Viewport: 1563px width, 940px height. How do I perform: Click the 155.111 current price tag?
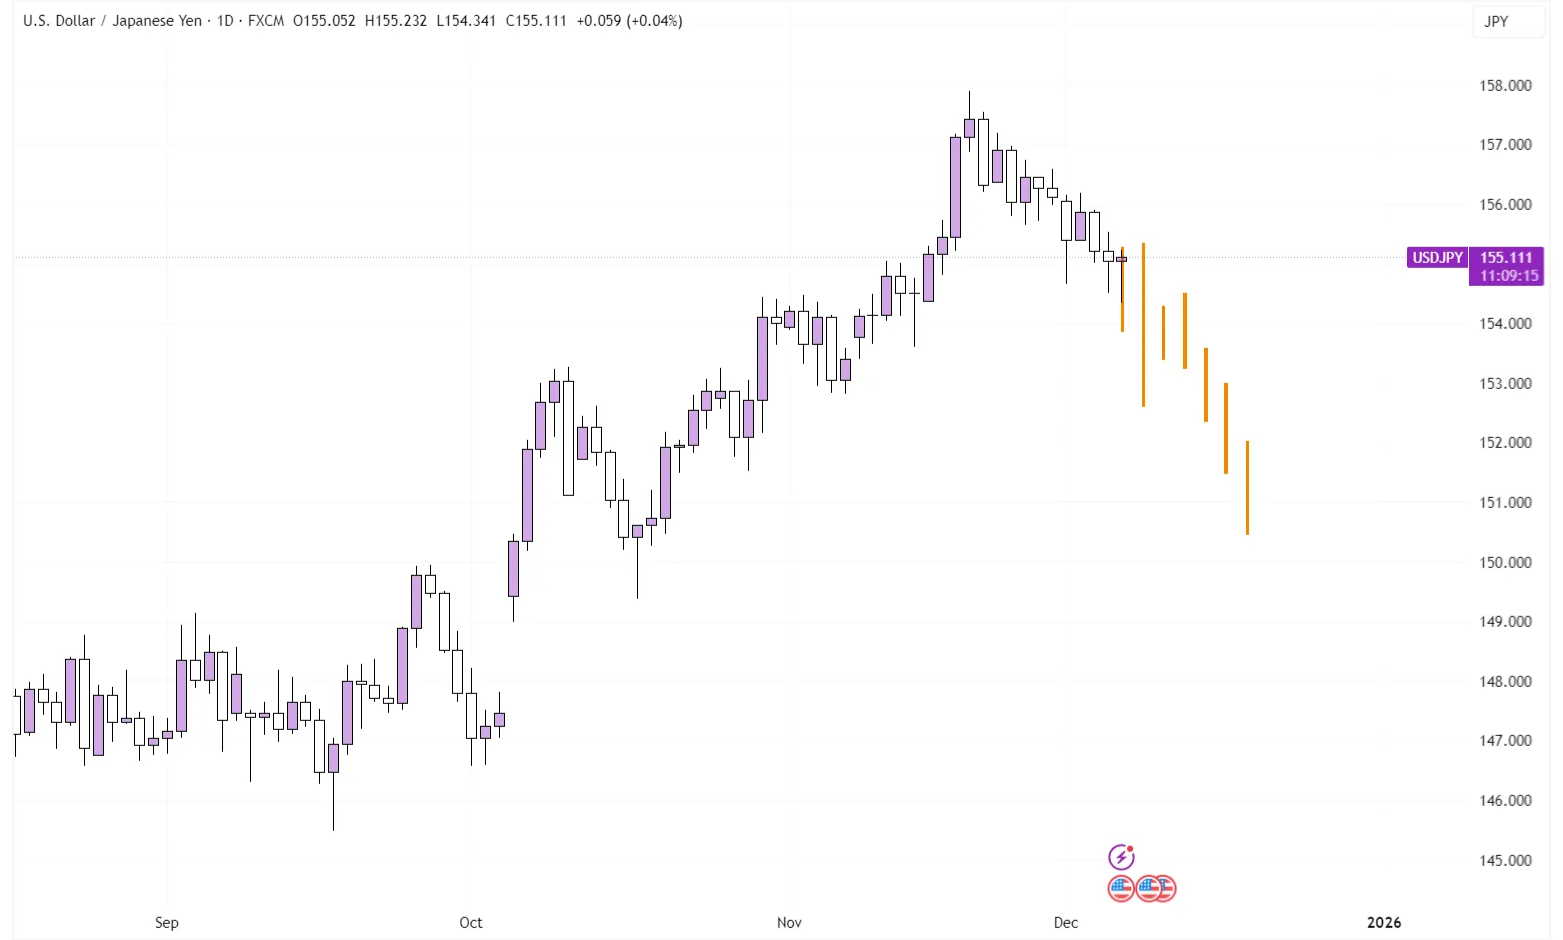(1506, 258)
